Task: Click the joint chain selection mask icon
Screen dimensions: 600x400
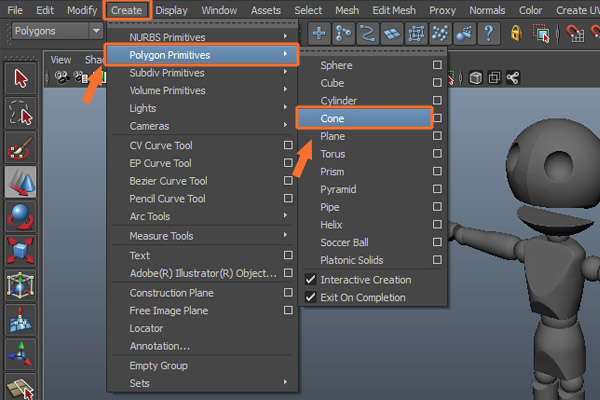Action: point(343,33)
